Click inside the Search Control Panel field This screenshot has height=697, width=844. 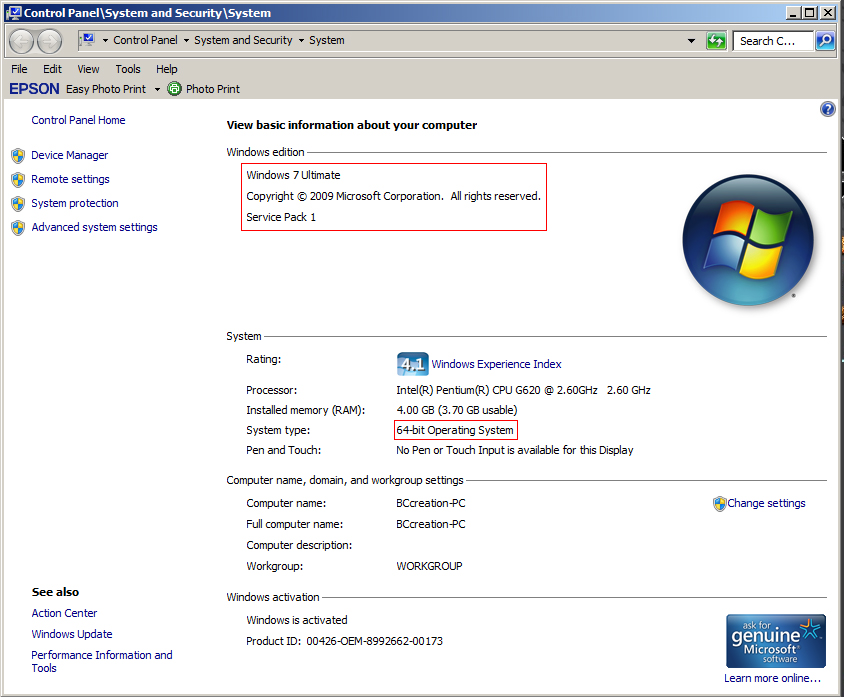(x=772, y=41)
